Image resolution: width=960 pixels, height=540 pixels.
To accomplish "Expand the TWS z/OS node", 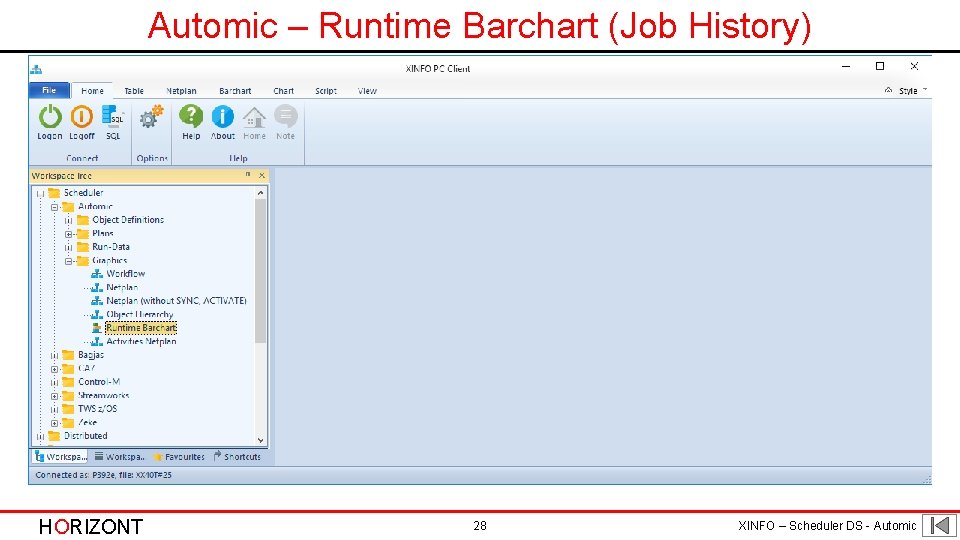I will coord(54,409).
